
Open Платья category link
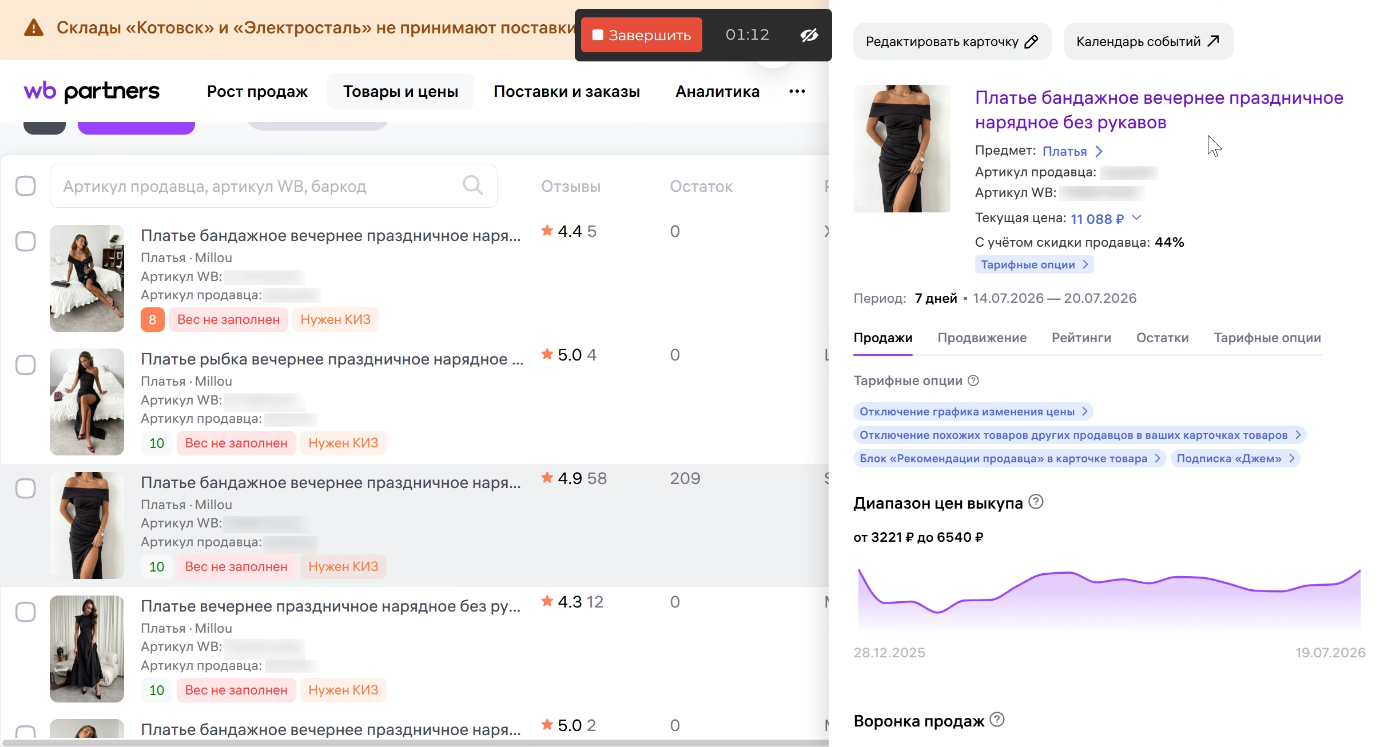(x=1065, y=151)
